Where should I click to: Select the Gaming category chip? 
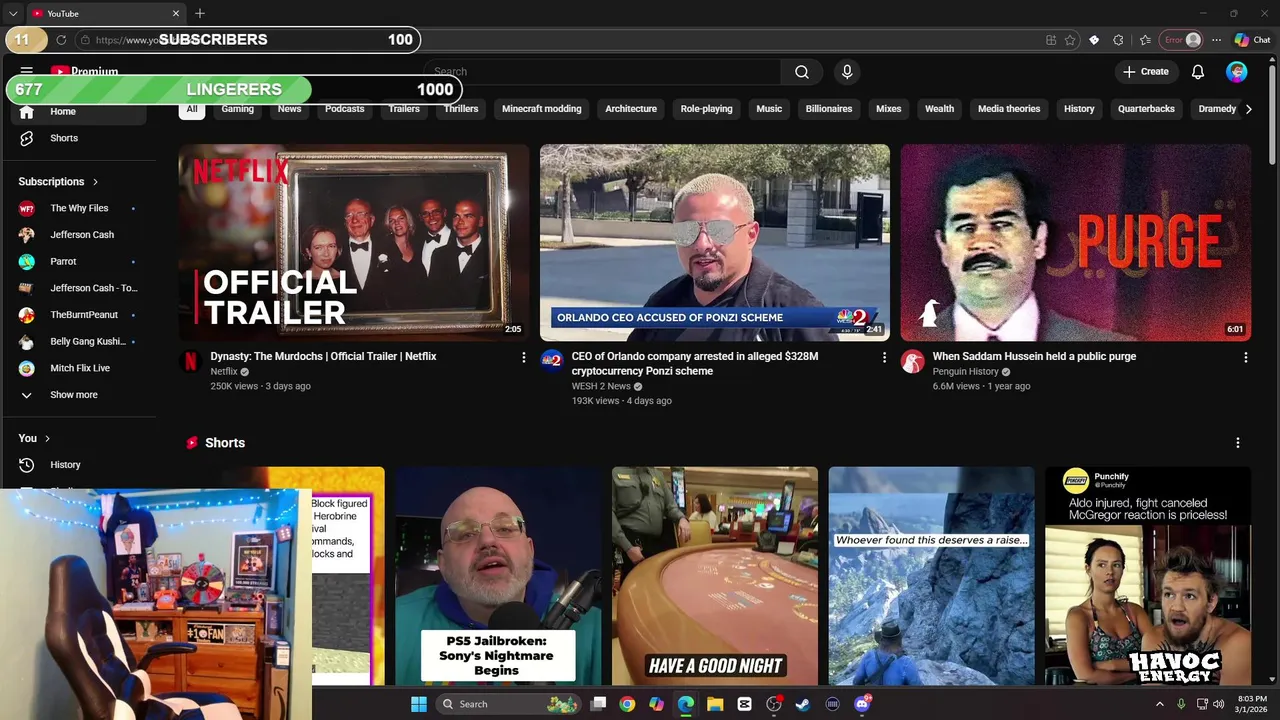(x=237, y=109)
